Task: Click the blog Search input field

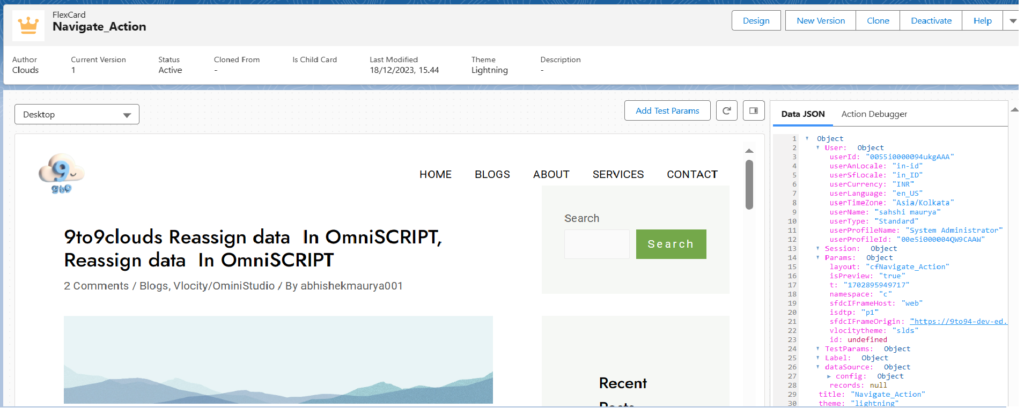Action: (x=597, y=244)
